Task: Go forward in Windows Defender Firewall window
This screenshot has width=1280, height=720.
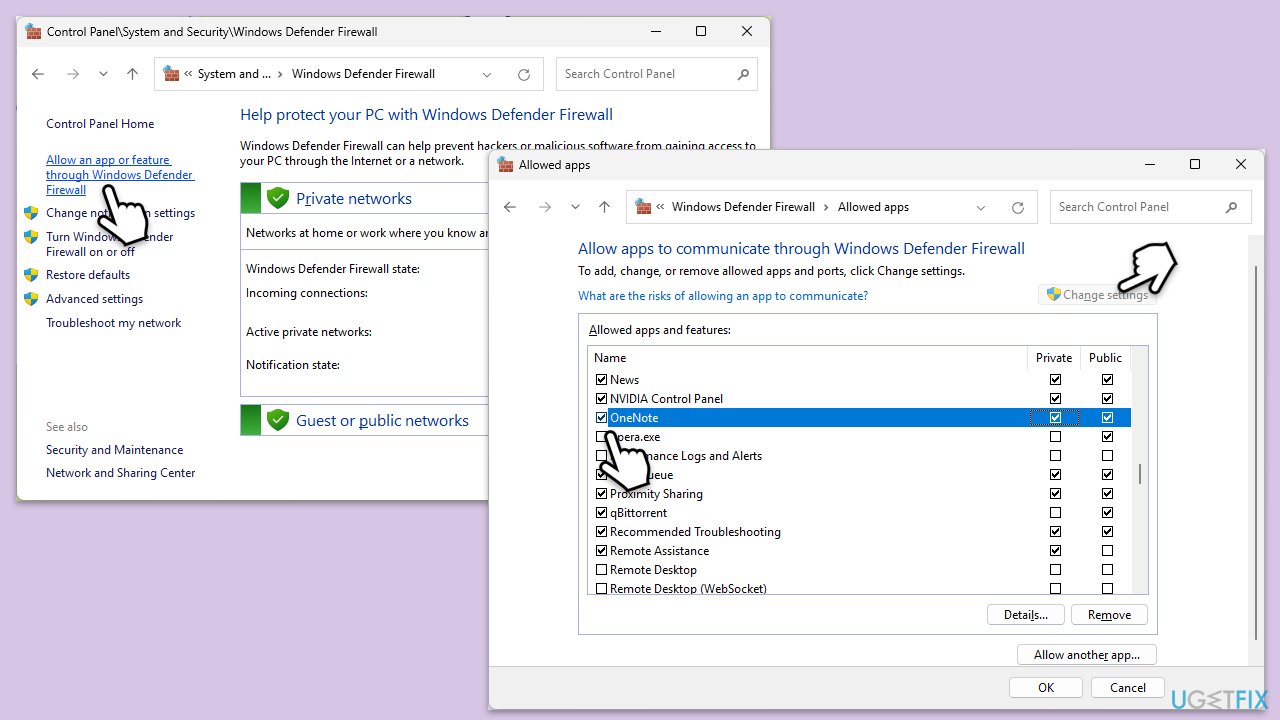Action: [x=72, y=74]
